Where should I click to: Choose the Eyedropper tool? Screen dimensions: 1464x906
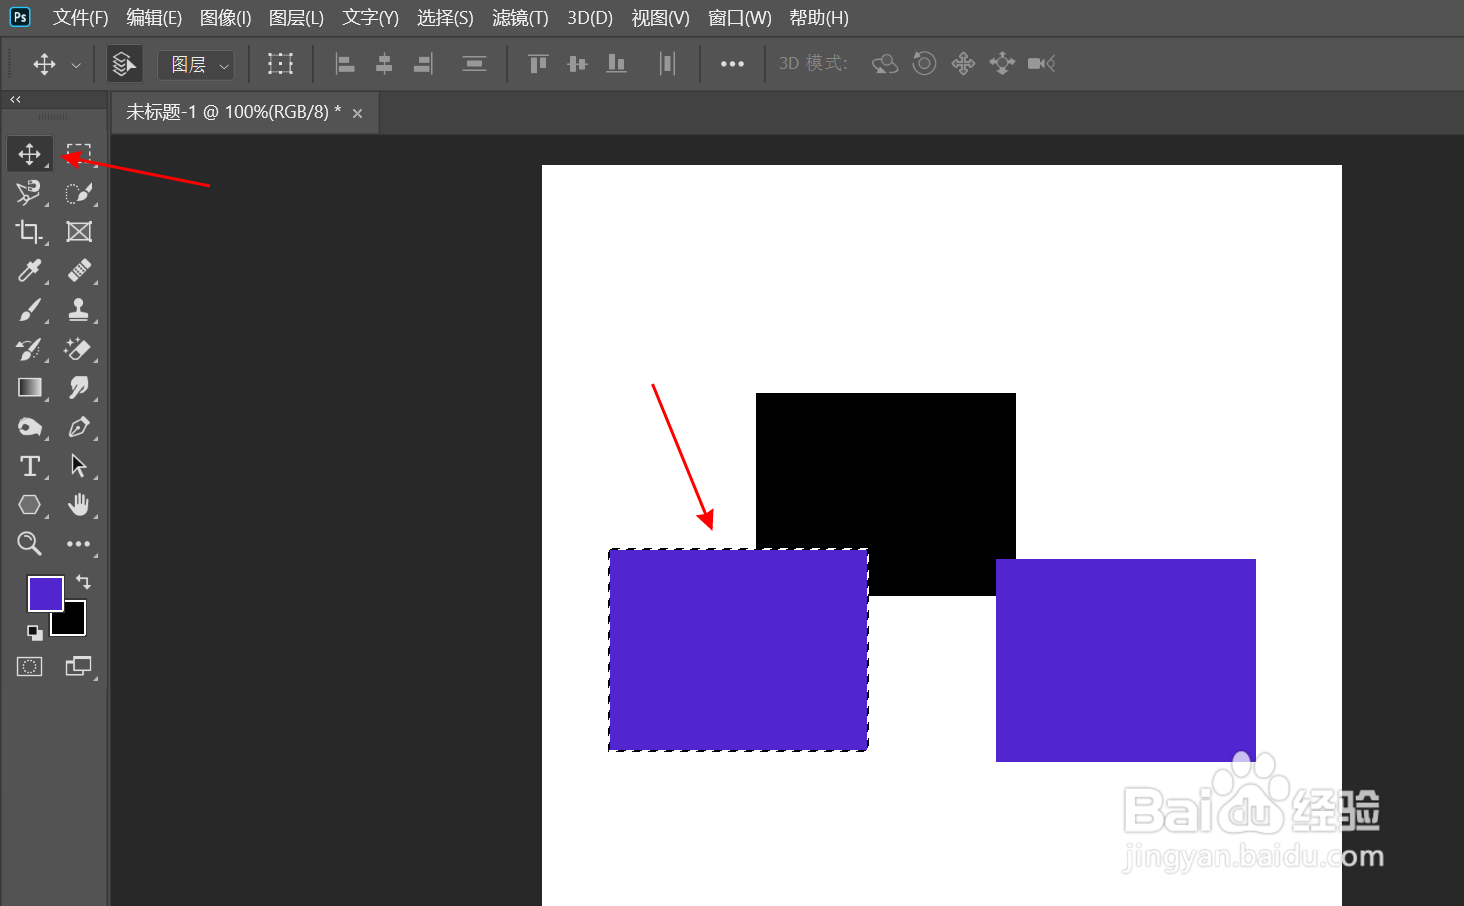point(30,271)
